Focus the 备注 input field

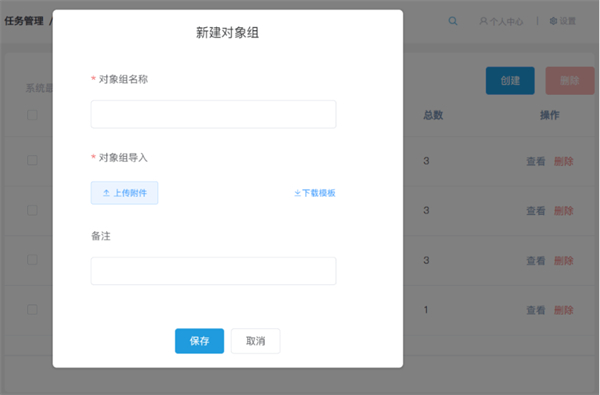pyautogui.click(x=214, y=271)
